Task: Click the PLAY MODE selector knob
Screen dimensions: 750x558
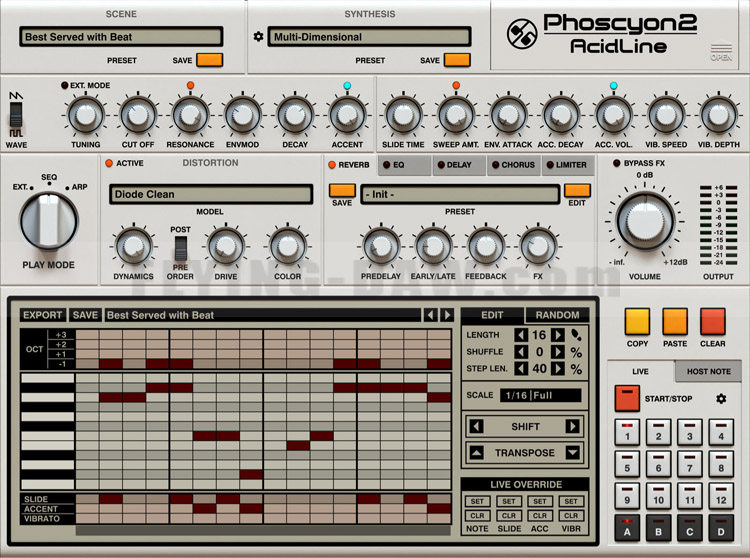Action: 48,221
